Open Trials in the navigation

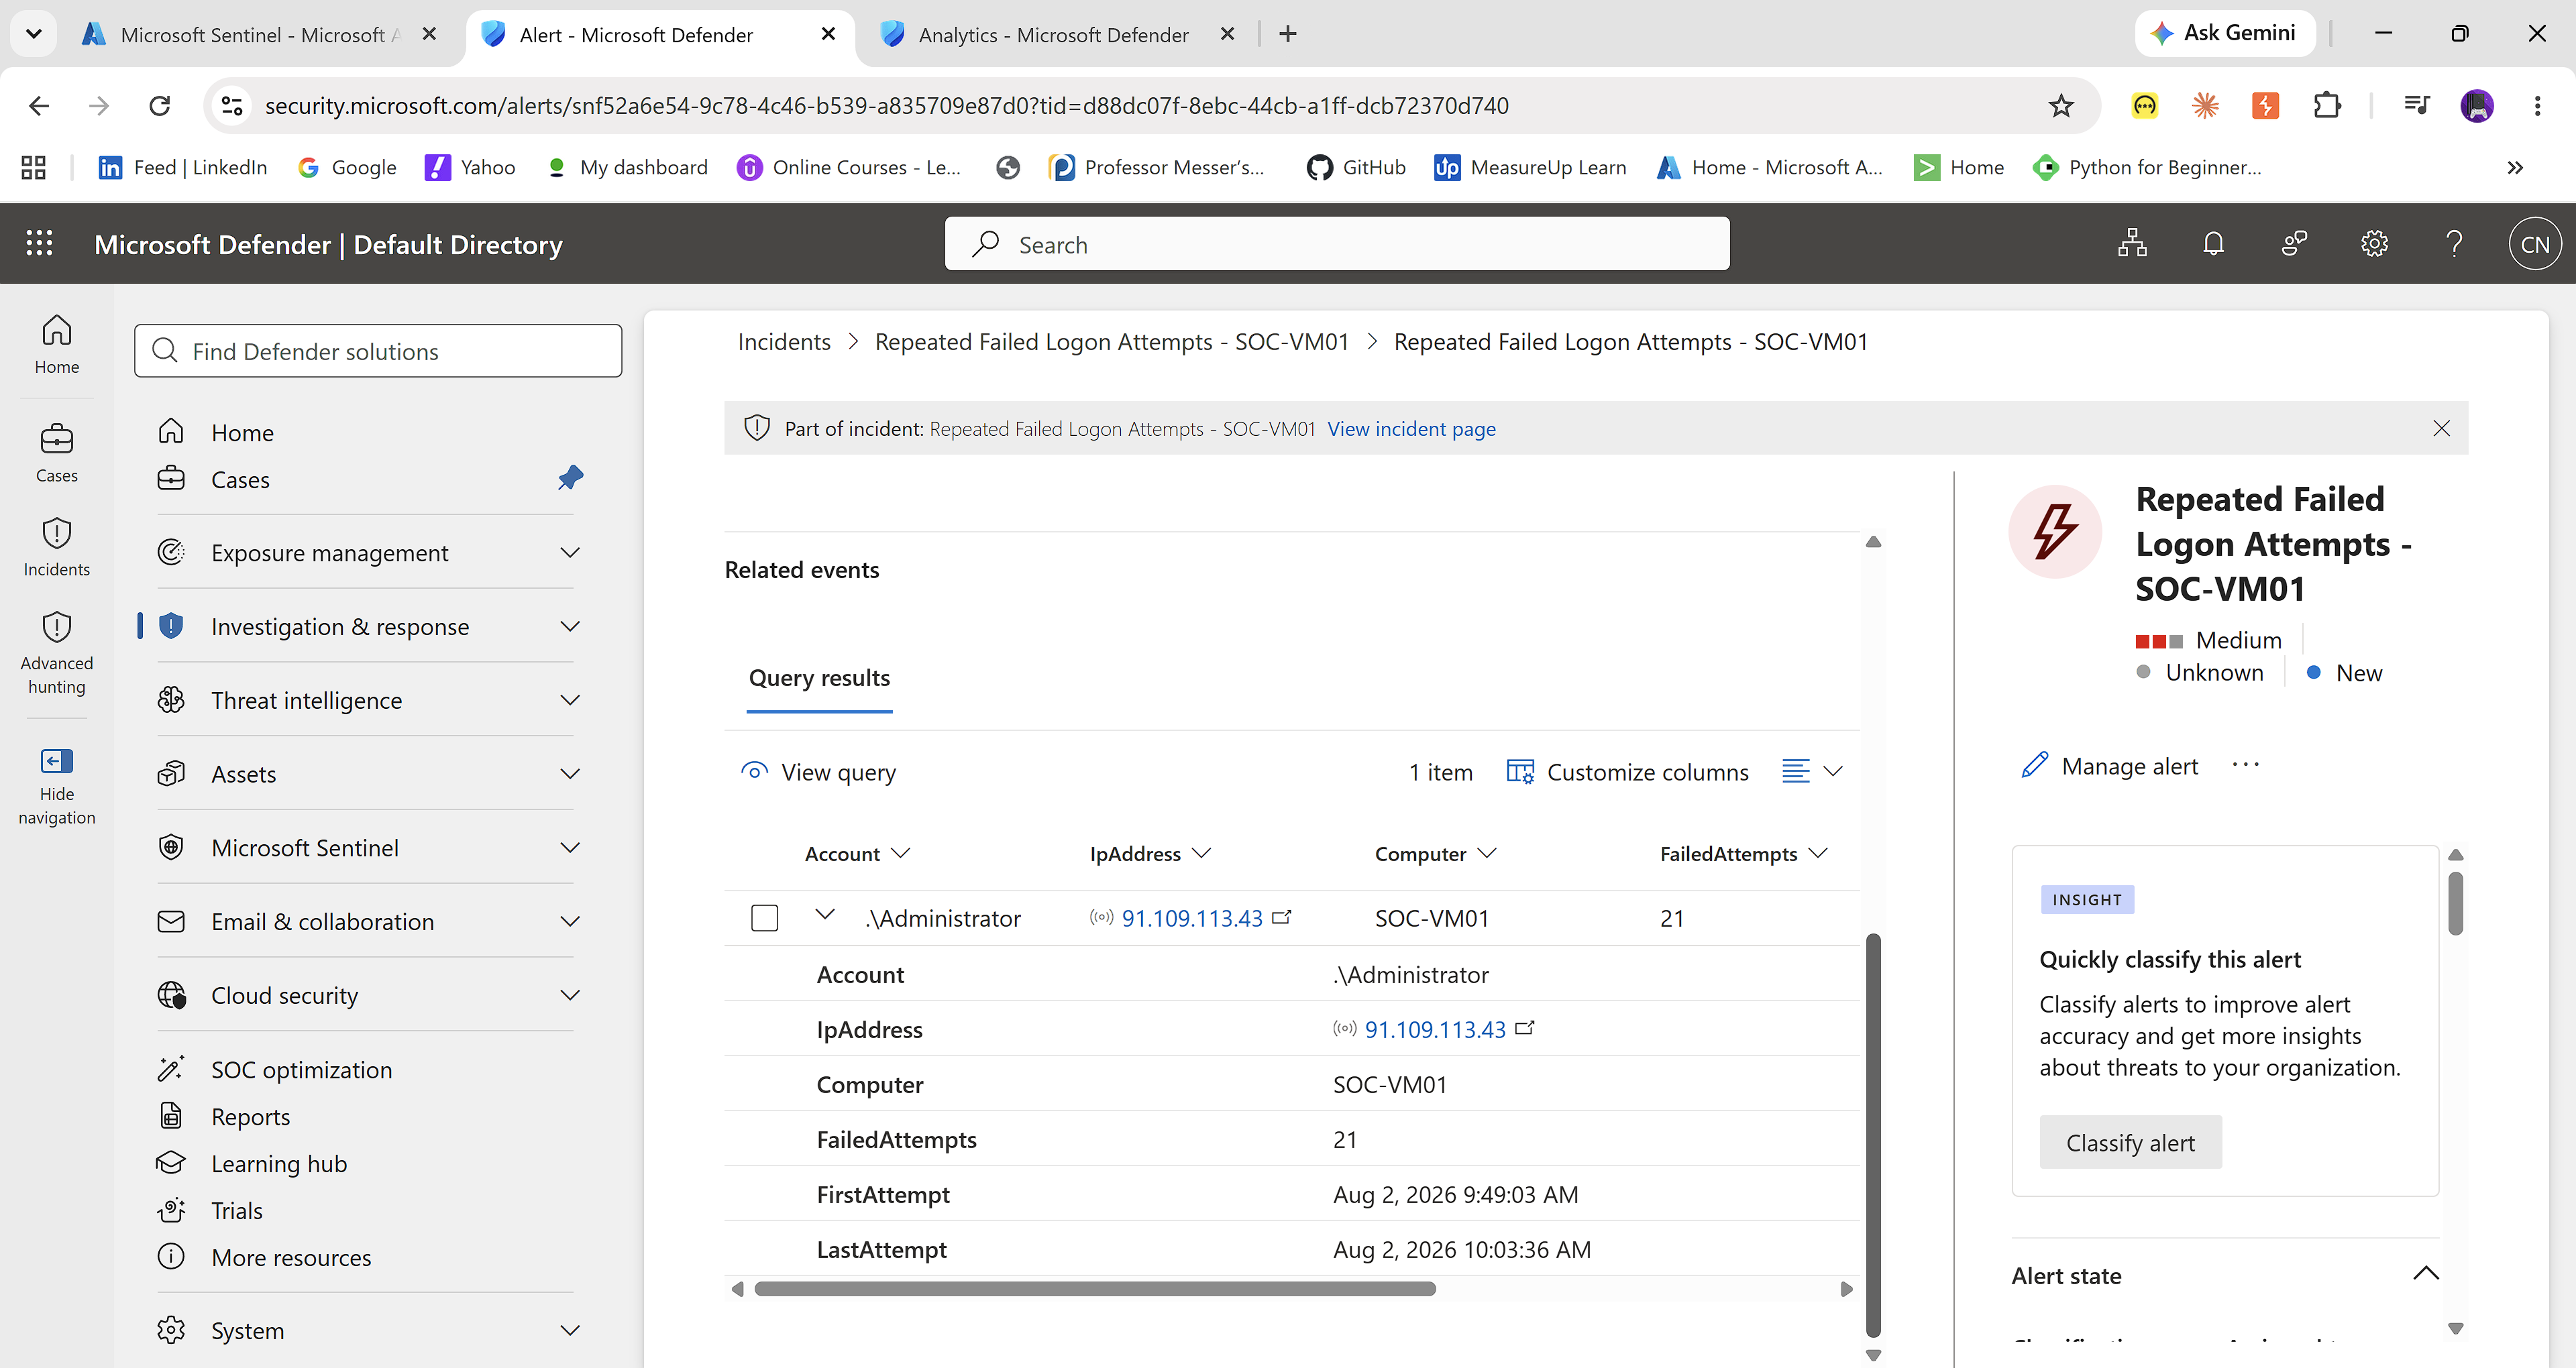(236, 1210)
